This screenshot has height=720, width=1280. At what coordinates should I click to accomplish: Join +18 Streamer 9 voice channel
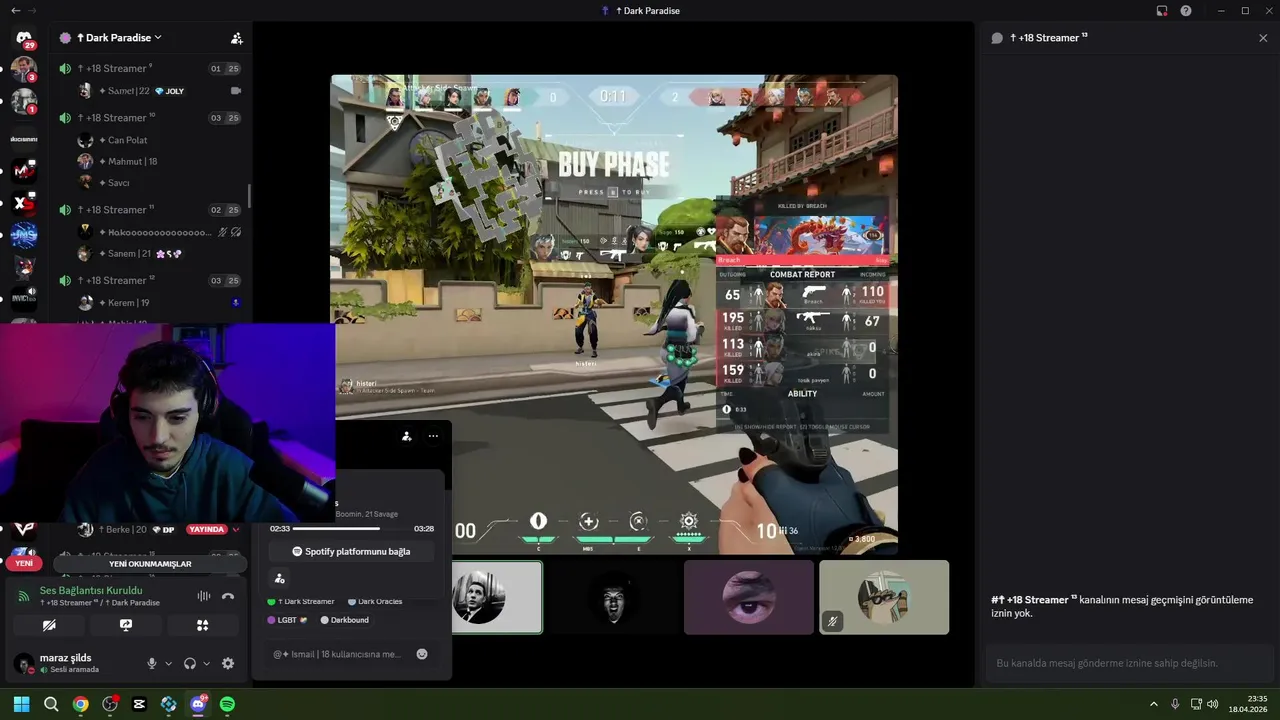tap(150, 68)
